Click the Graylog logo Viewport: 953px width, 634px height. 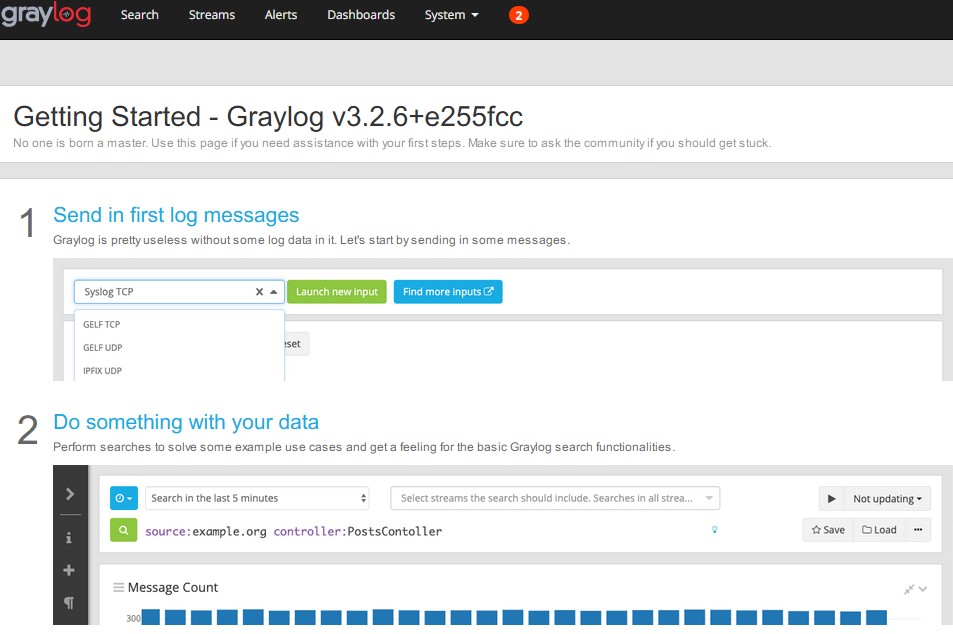pyautogui.click(x=46, y=15)
